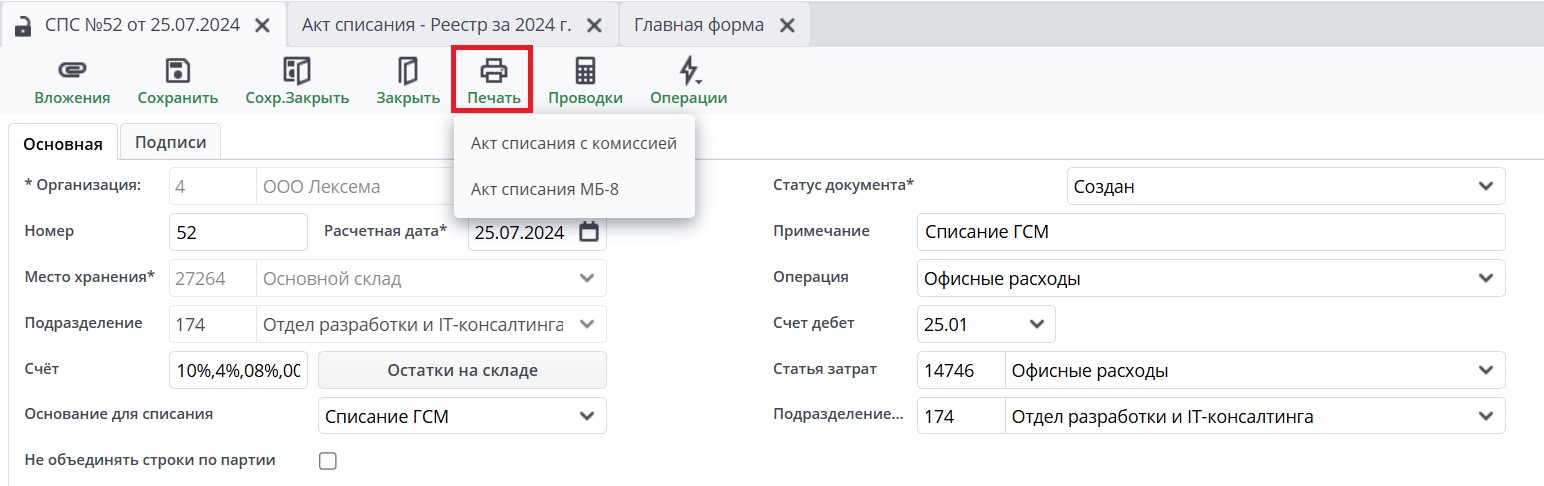Open Проводки calculator icon
The image size is (1544, 486).
click(x=585, y=71)
